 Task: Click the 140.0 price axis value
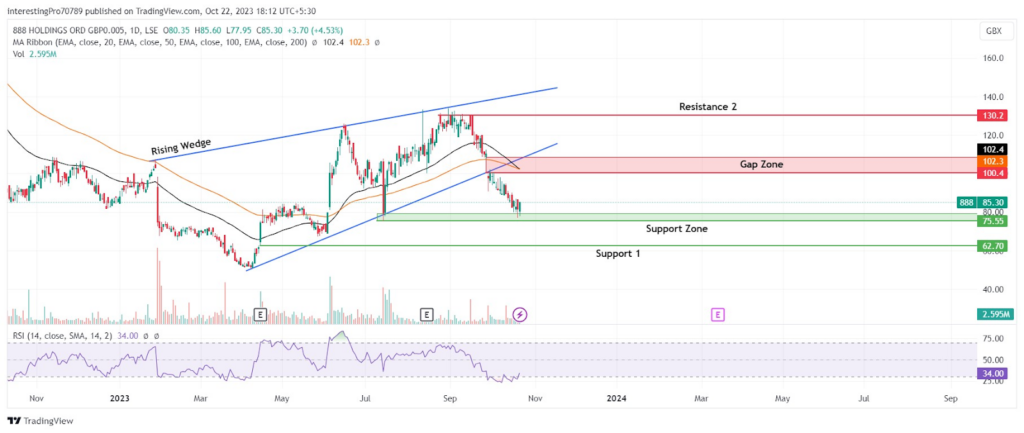point(993,97)
